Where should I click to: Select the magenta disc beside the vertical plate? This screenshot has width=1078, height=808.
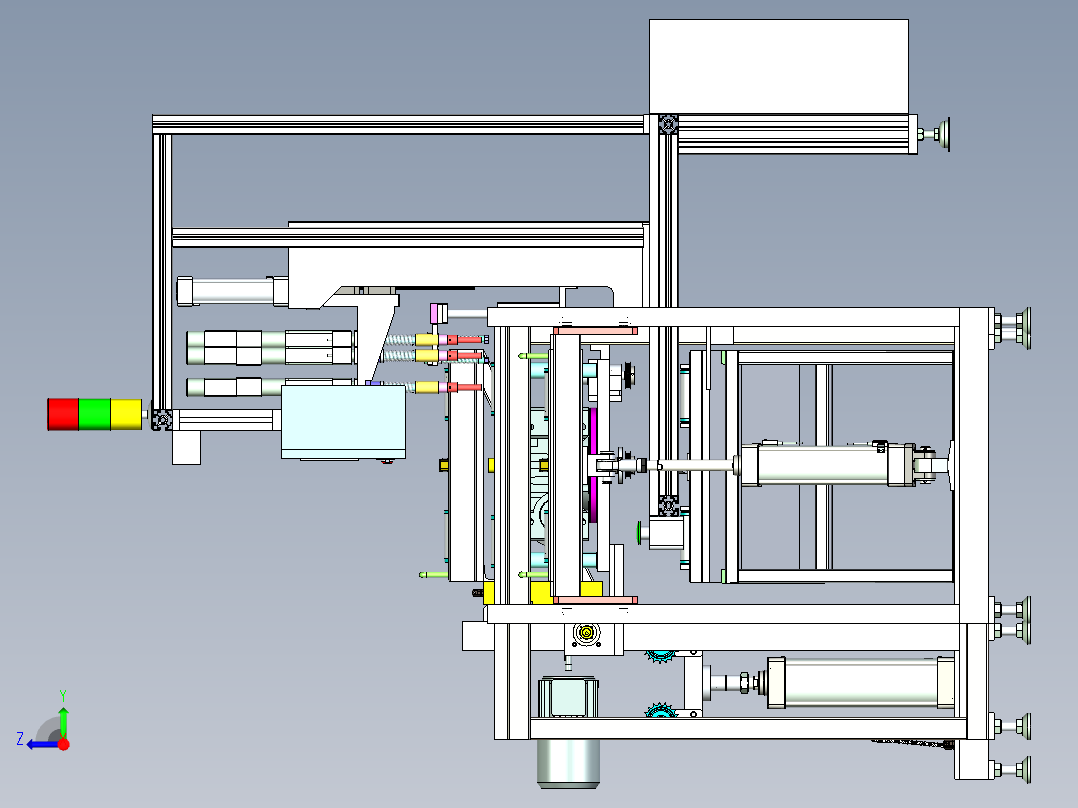click(x=593, y=466)
